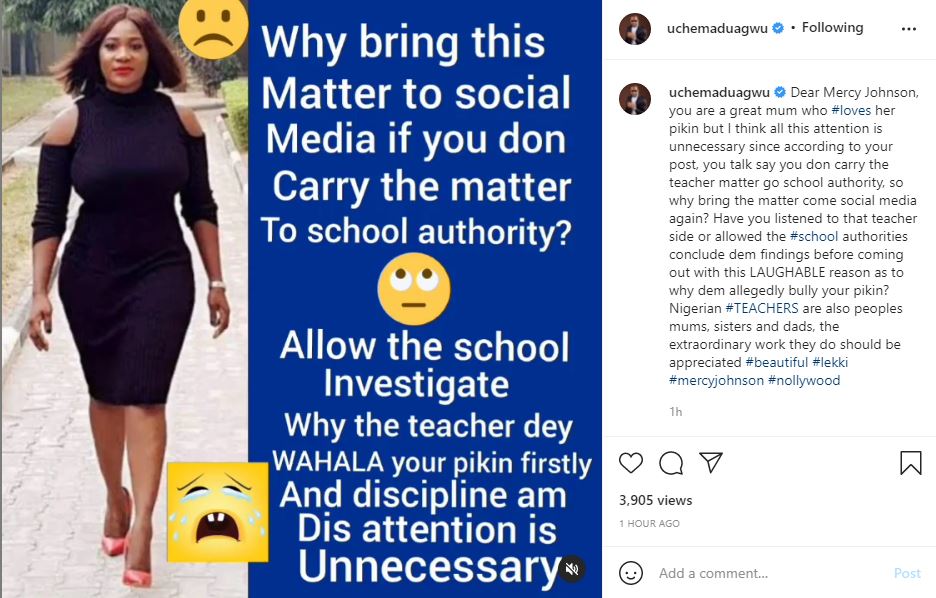Focus the Add a comment field

click(770, 573)
